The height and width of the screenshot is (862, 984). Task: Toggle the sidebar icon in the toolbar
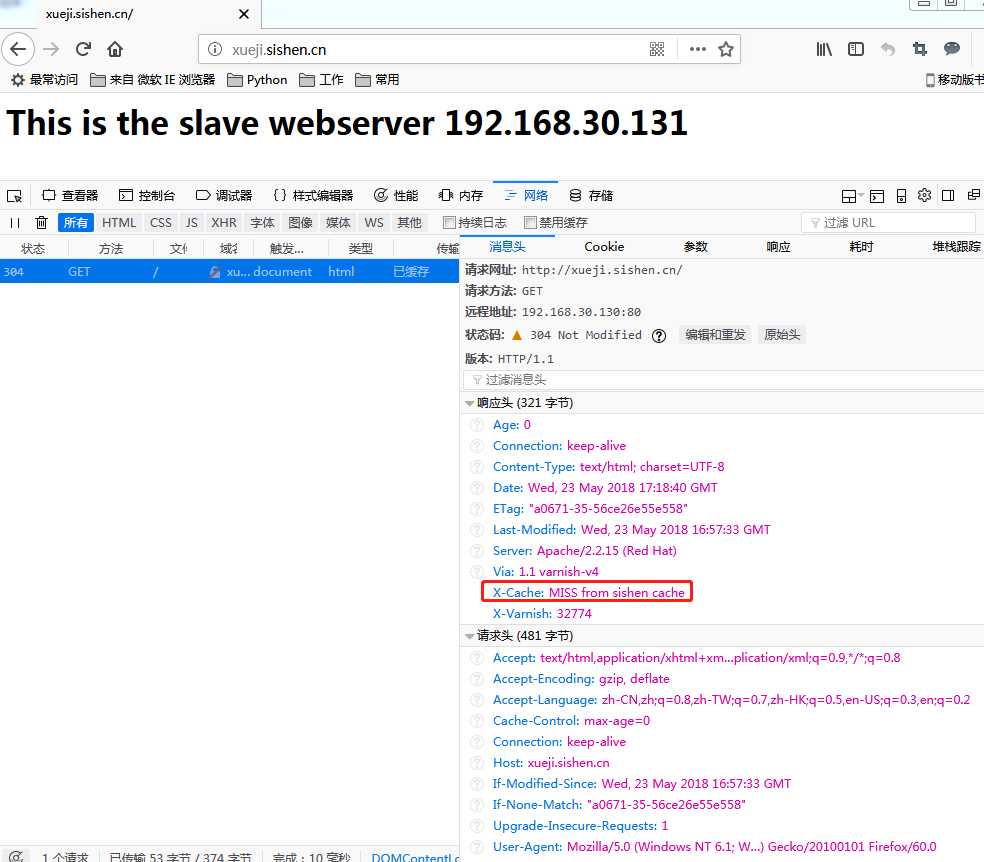point(856,49)
